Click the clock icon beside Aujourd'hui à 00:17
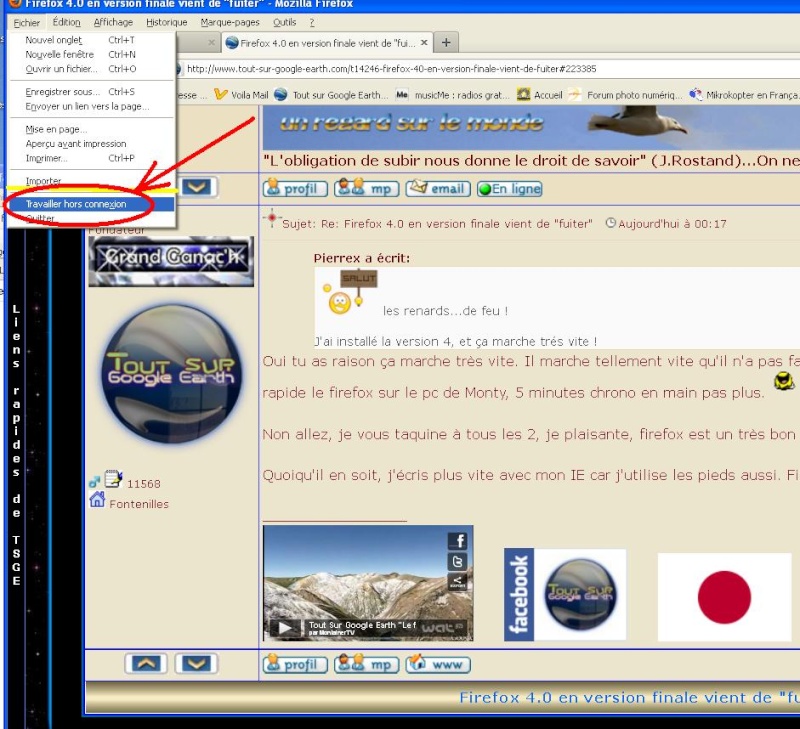 pos(610,223)
